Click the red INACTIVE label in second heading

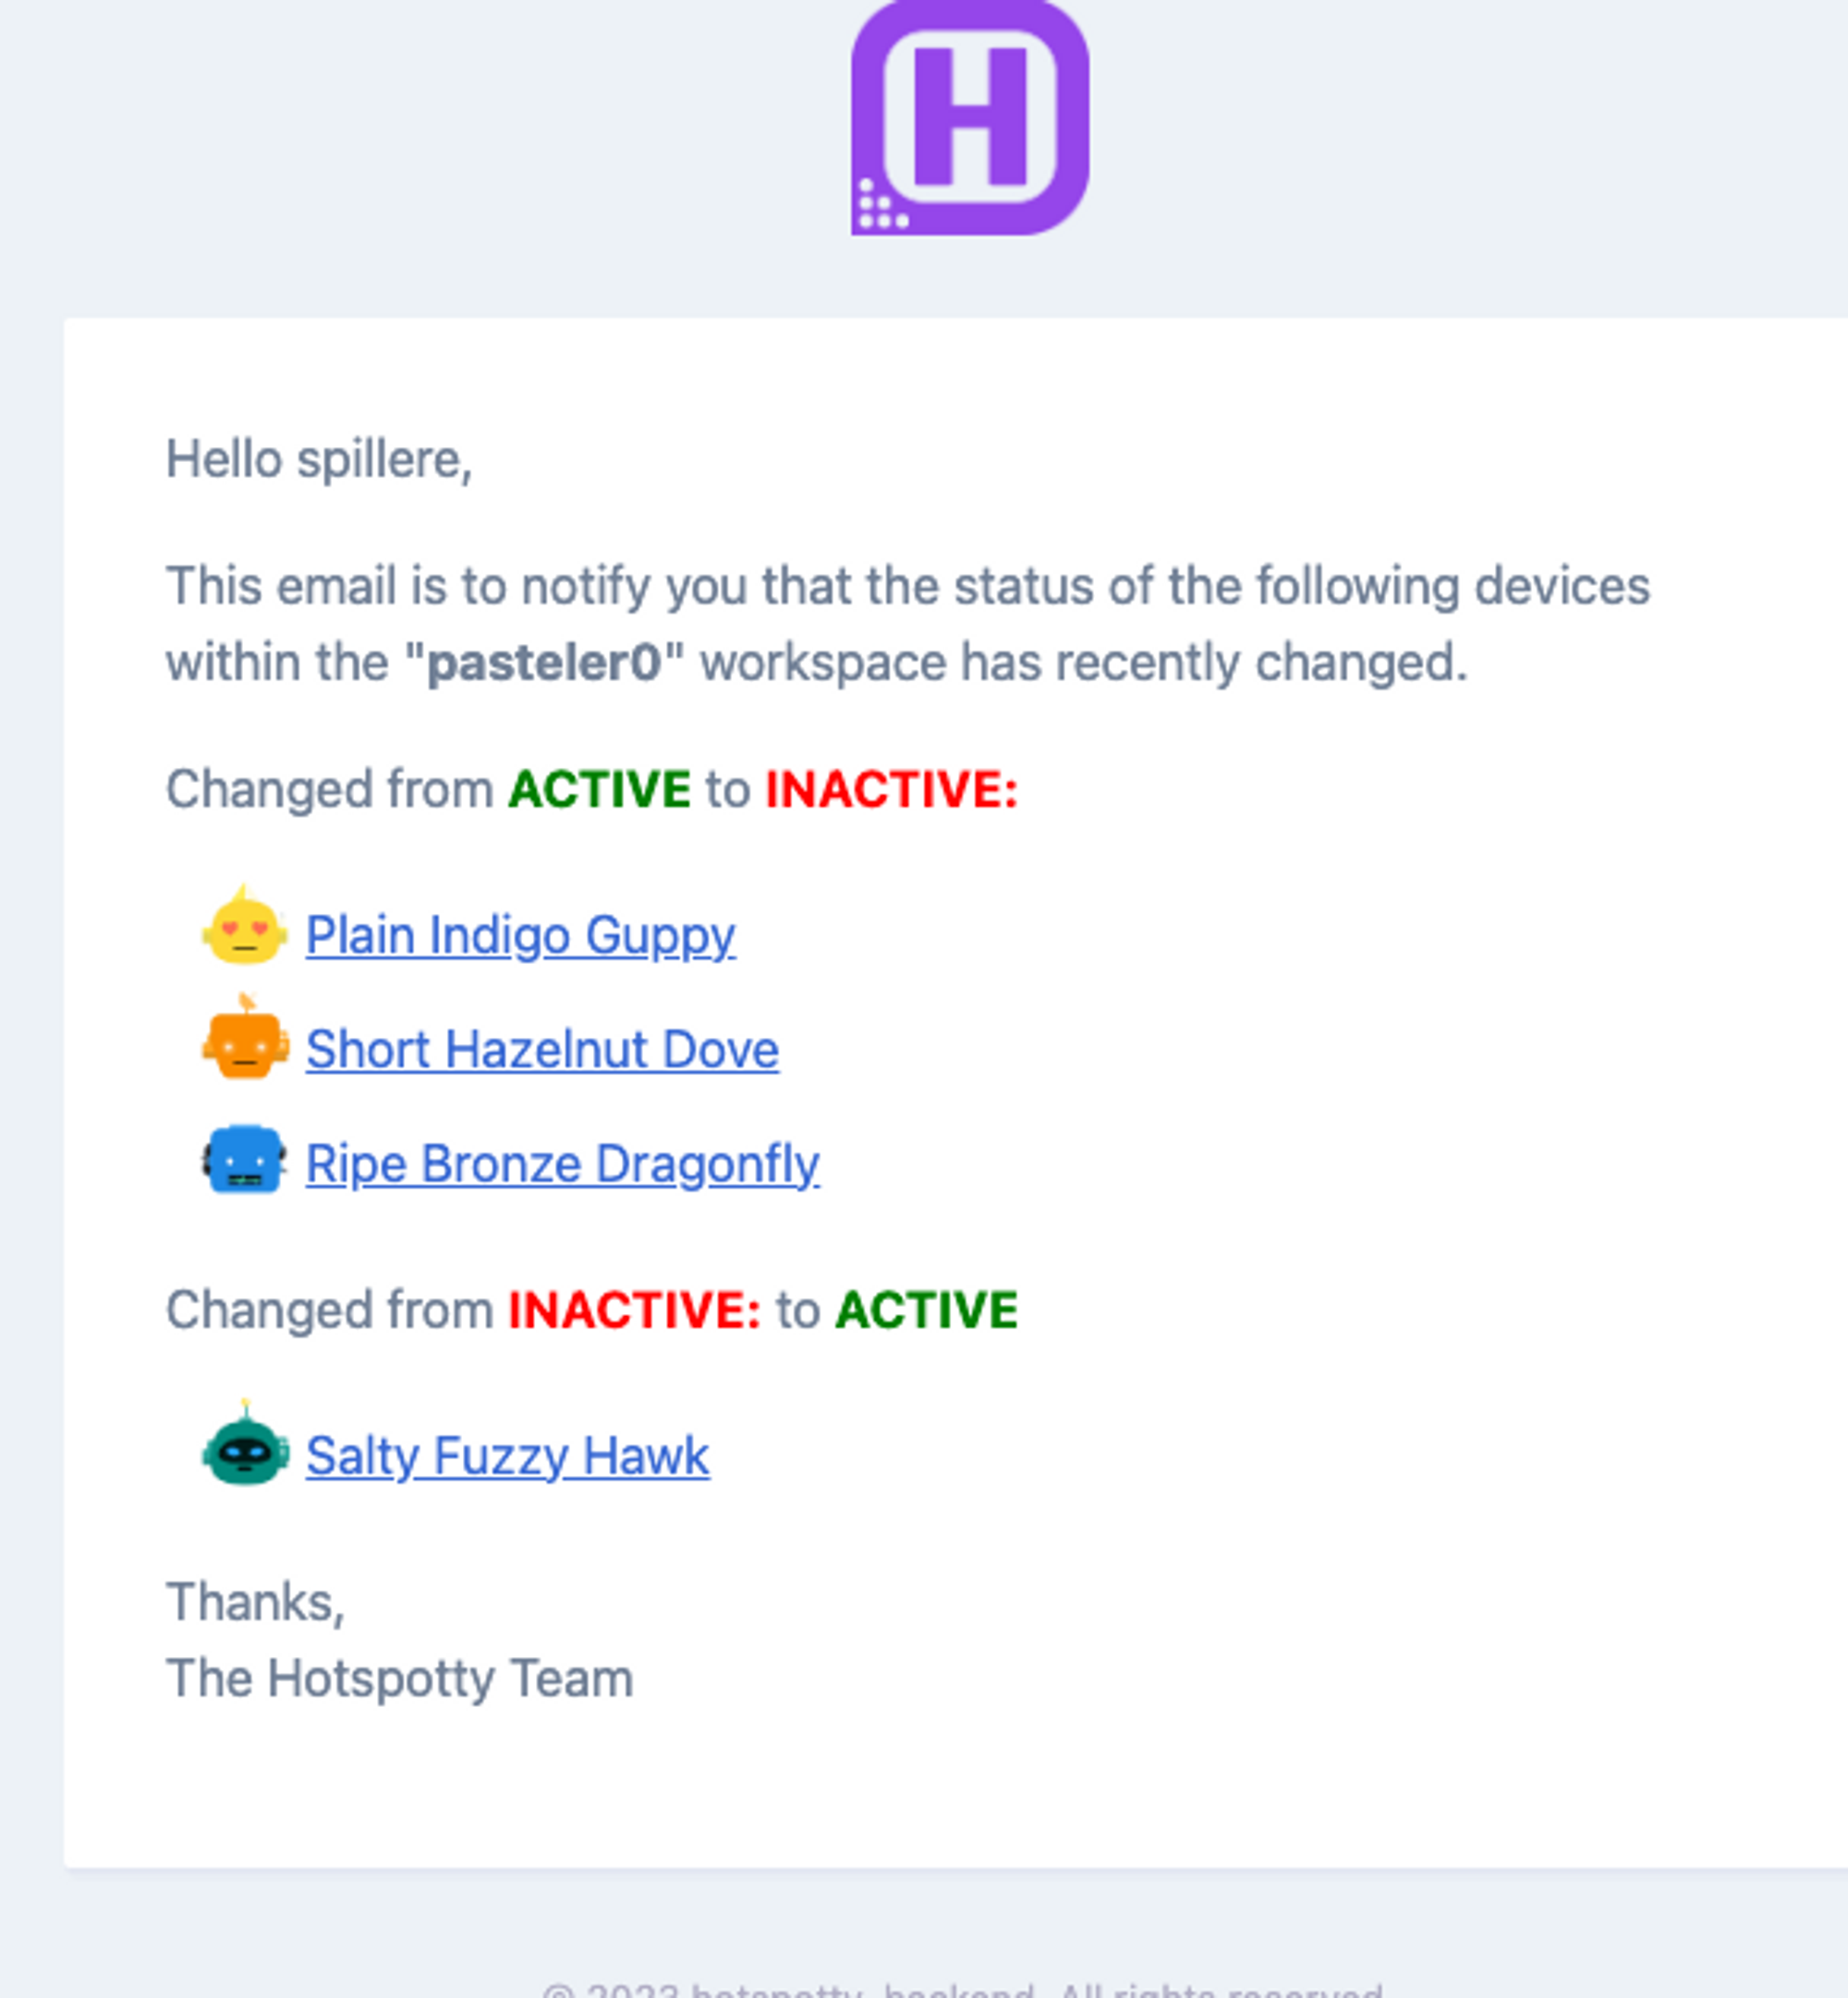(x=634, y=1310)
